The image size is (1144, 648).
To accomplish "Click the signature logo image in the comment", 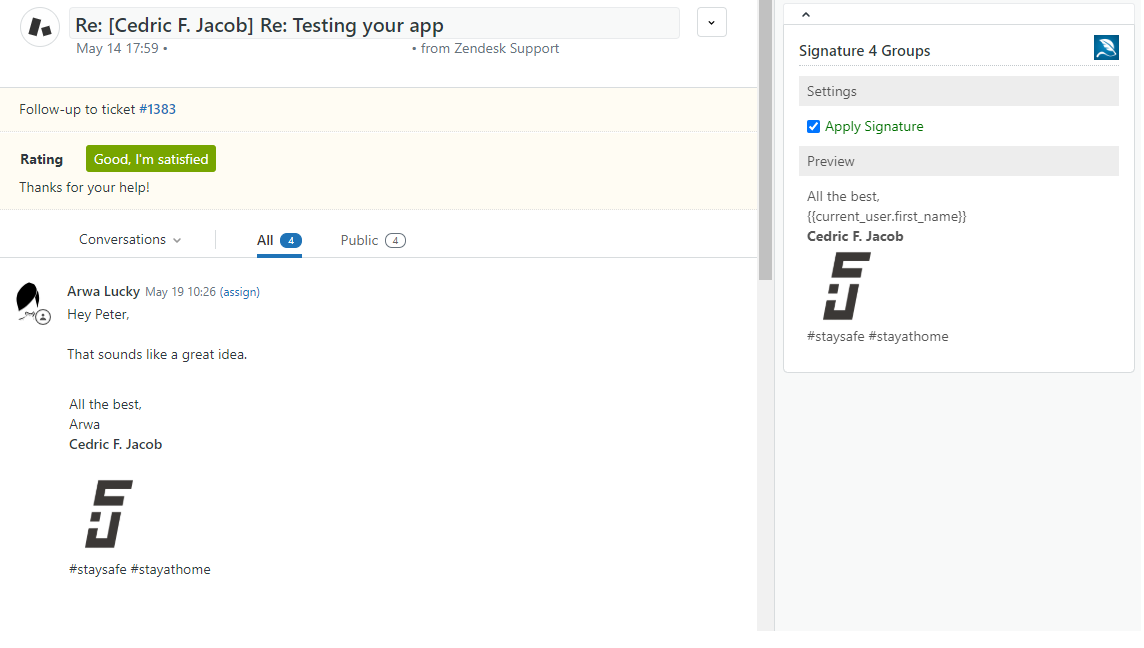I will tap(108, 513).
